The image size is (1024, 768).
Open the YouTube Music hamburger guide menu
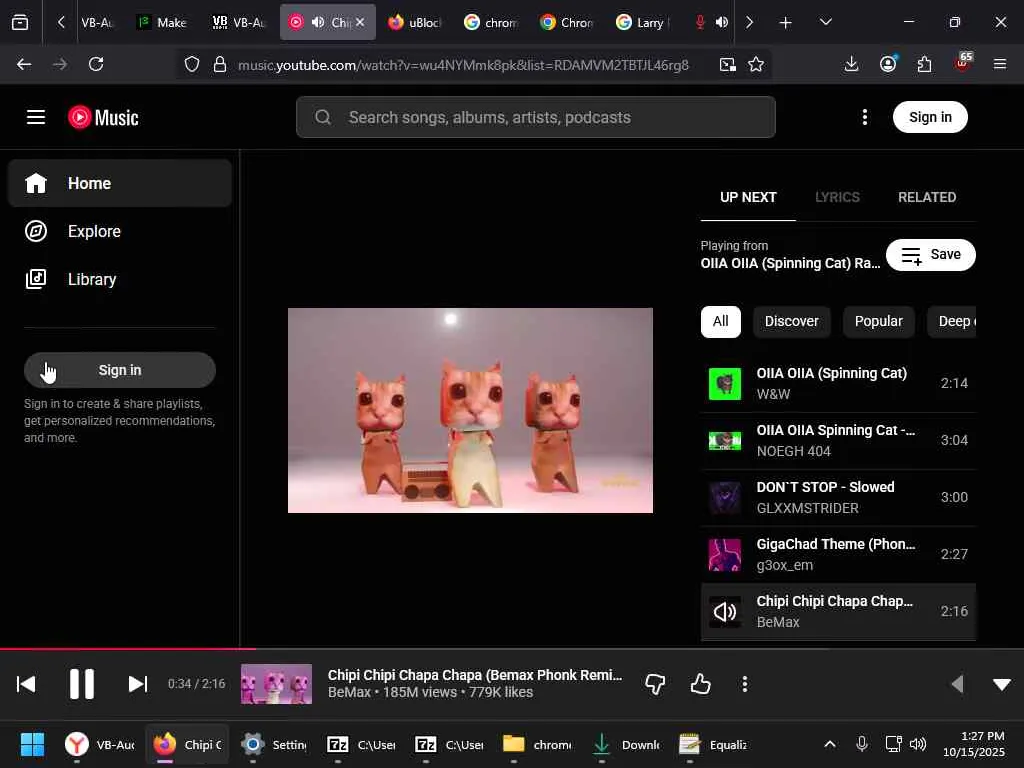(x=36, y=118)
